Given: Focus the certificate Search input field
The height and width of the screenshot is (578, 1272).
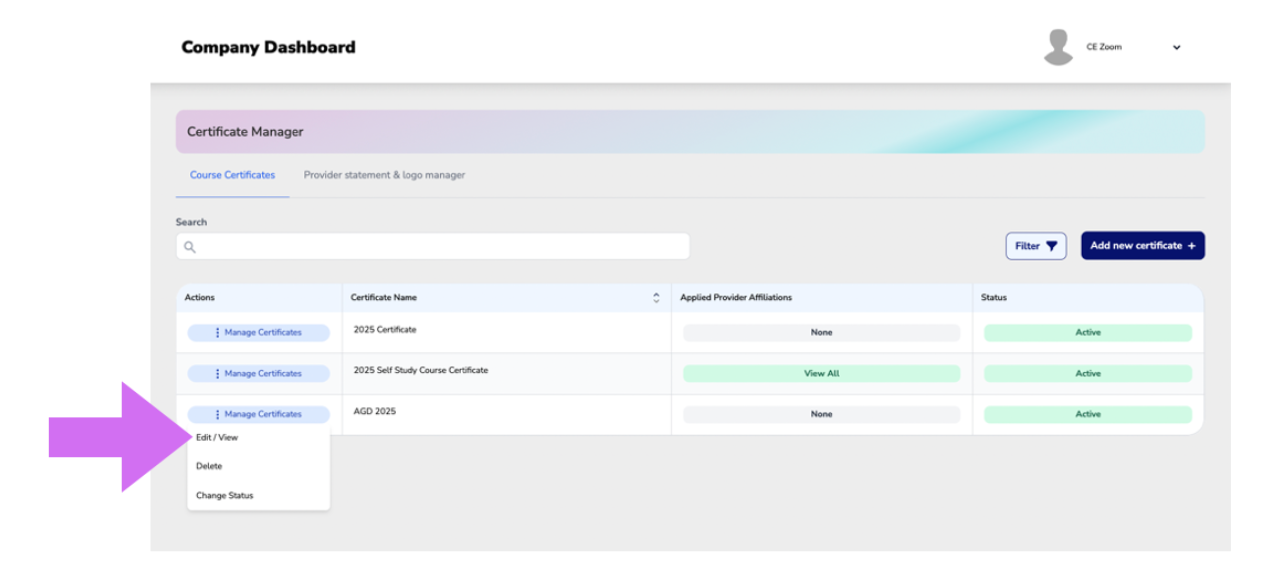Looking at the screenshot, I should [x=433, y=247].
